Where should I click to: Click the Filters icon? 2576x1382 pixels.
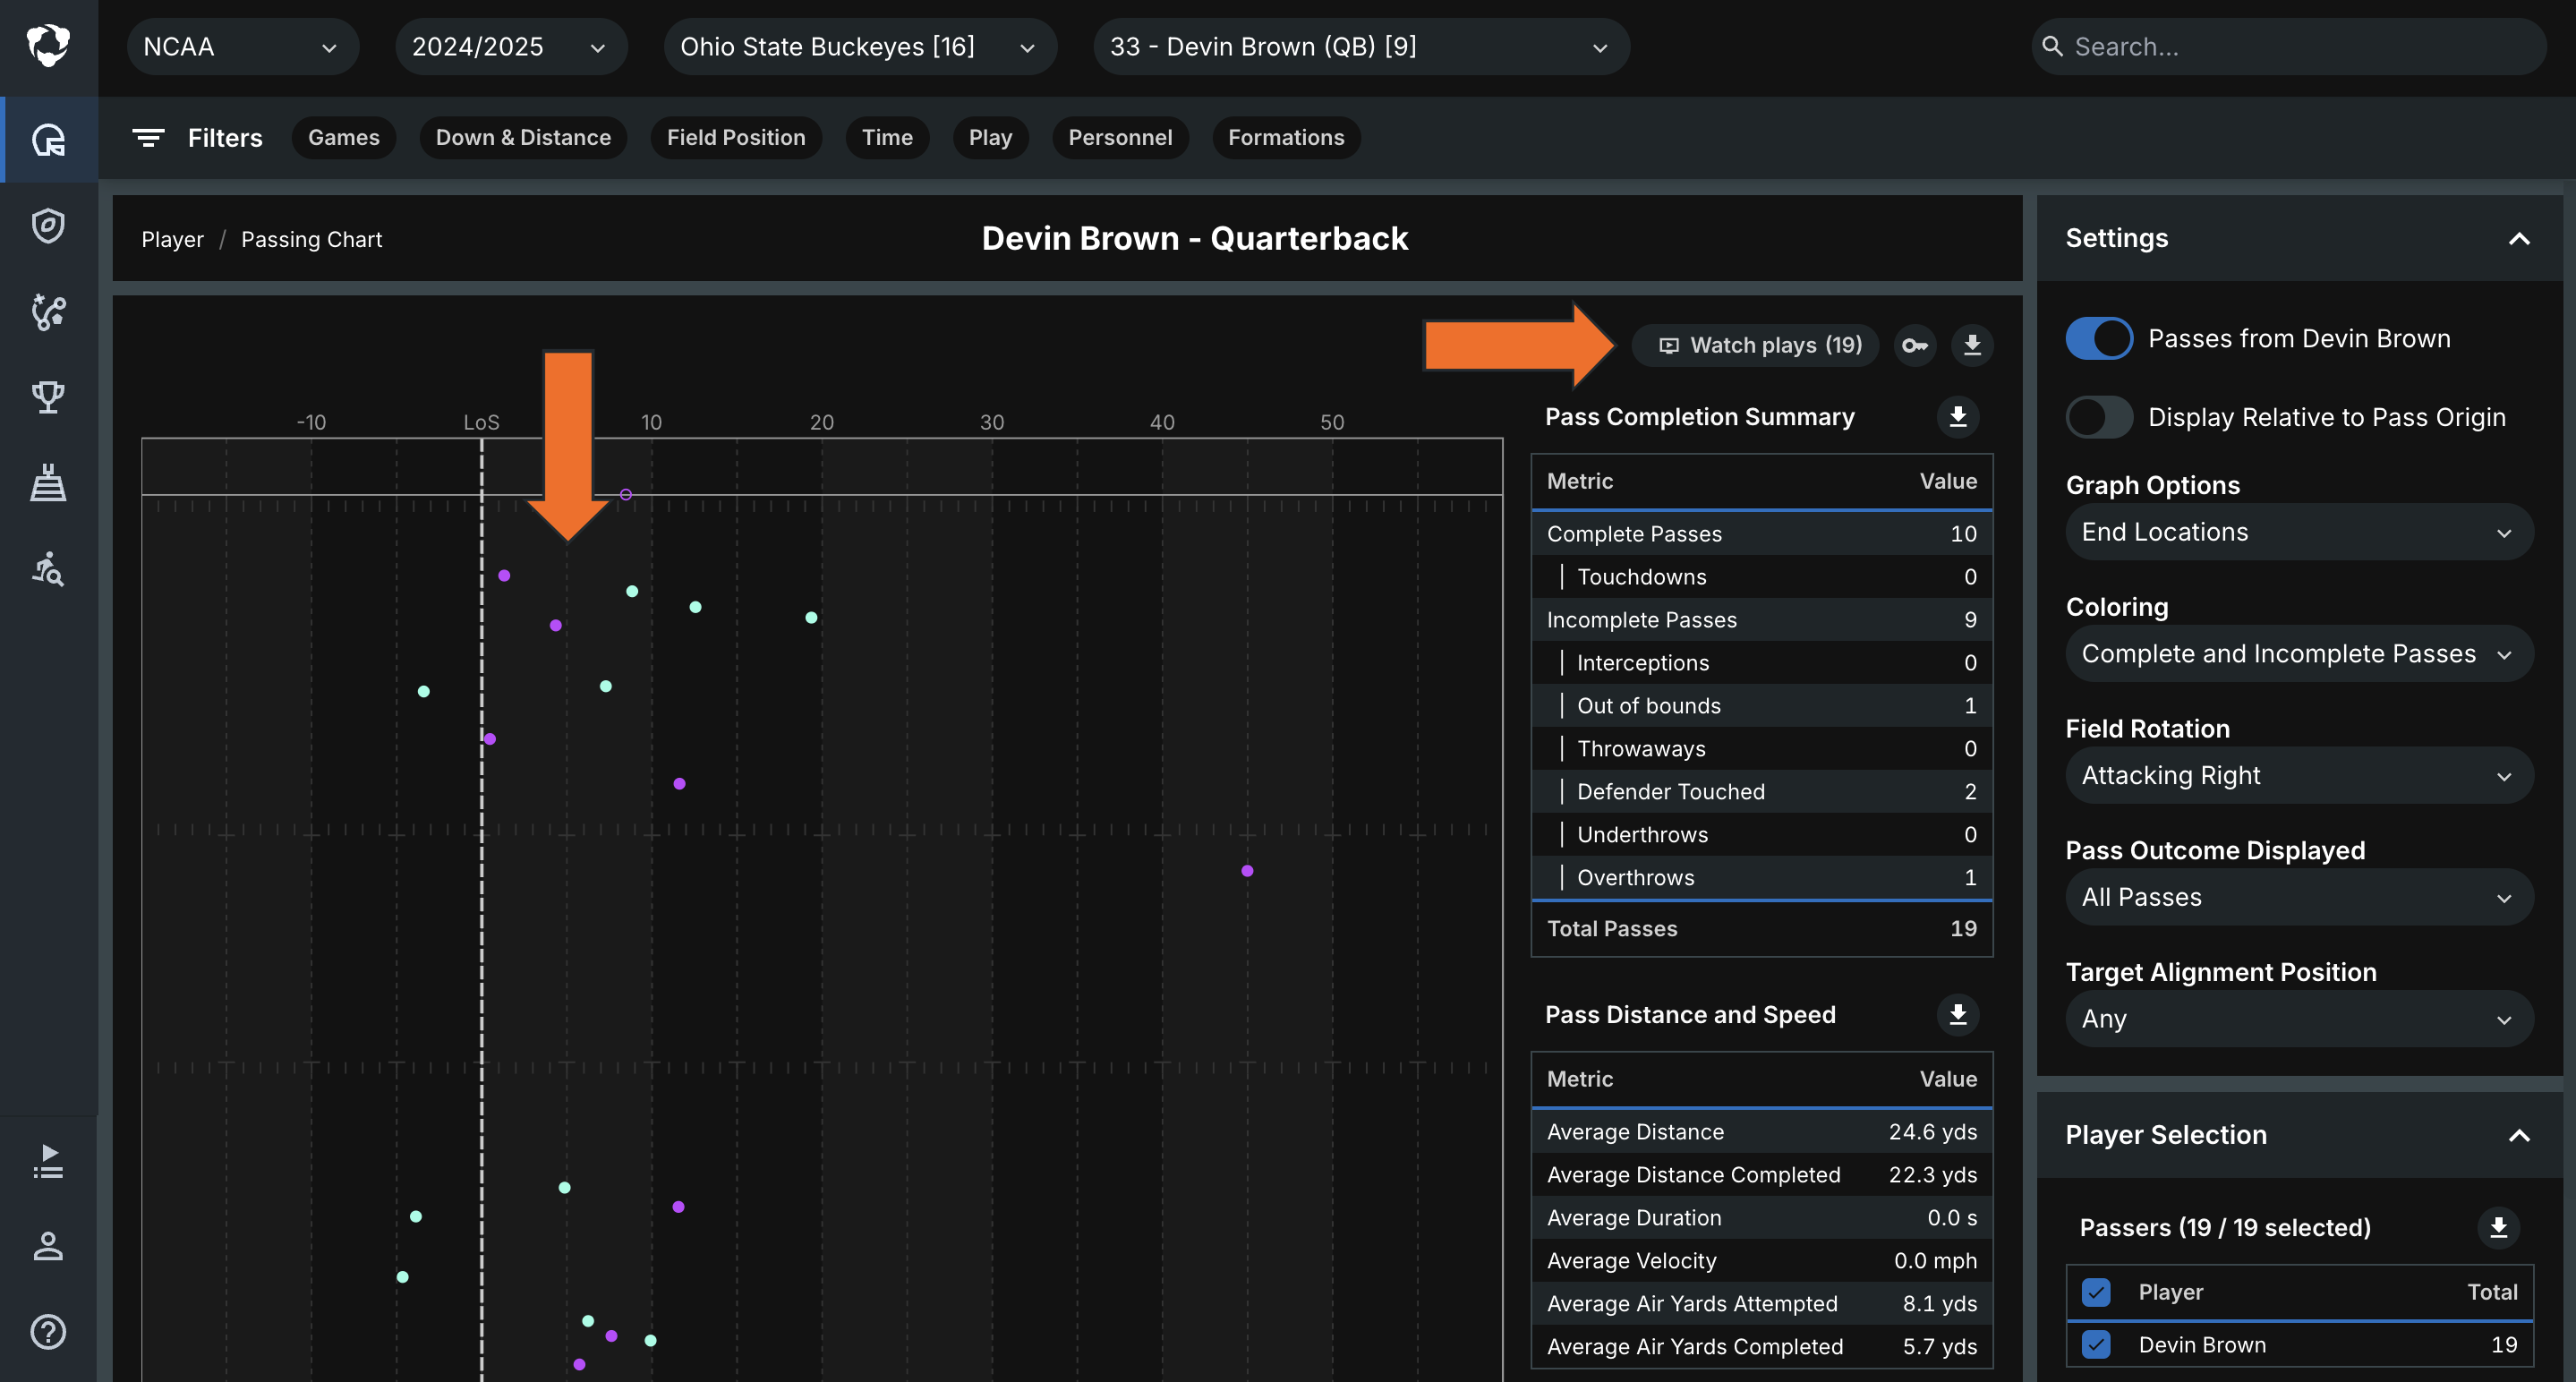point(148,138)
